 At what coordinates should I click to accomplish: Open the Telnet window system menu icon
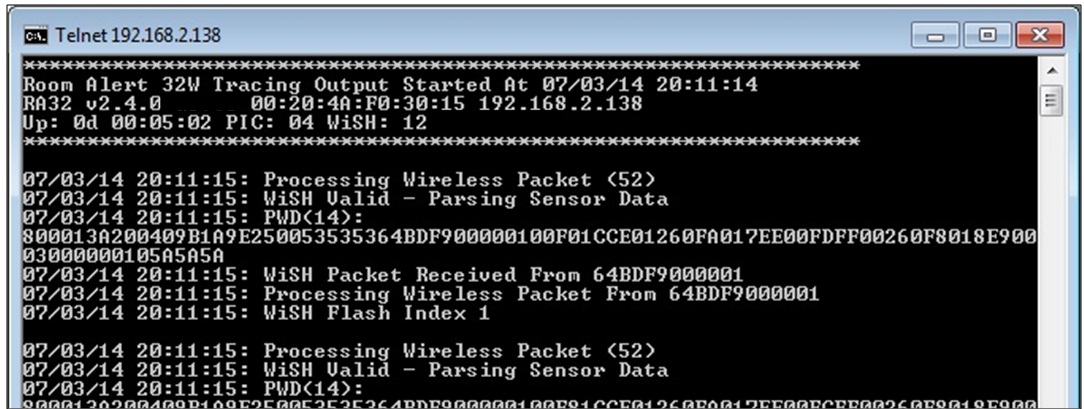click(x=35, y=36)
